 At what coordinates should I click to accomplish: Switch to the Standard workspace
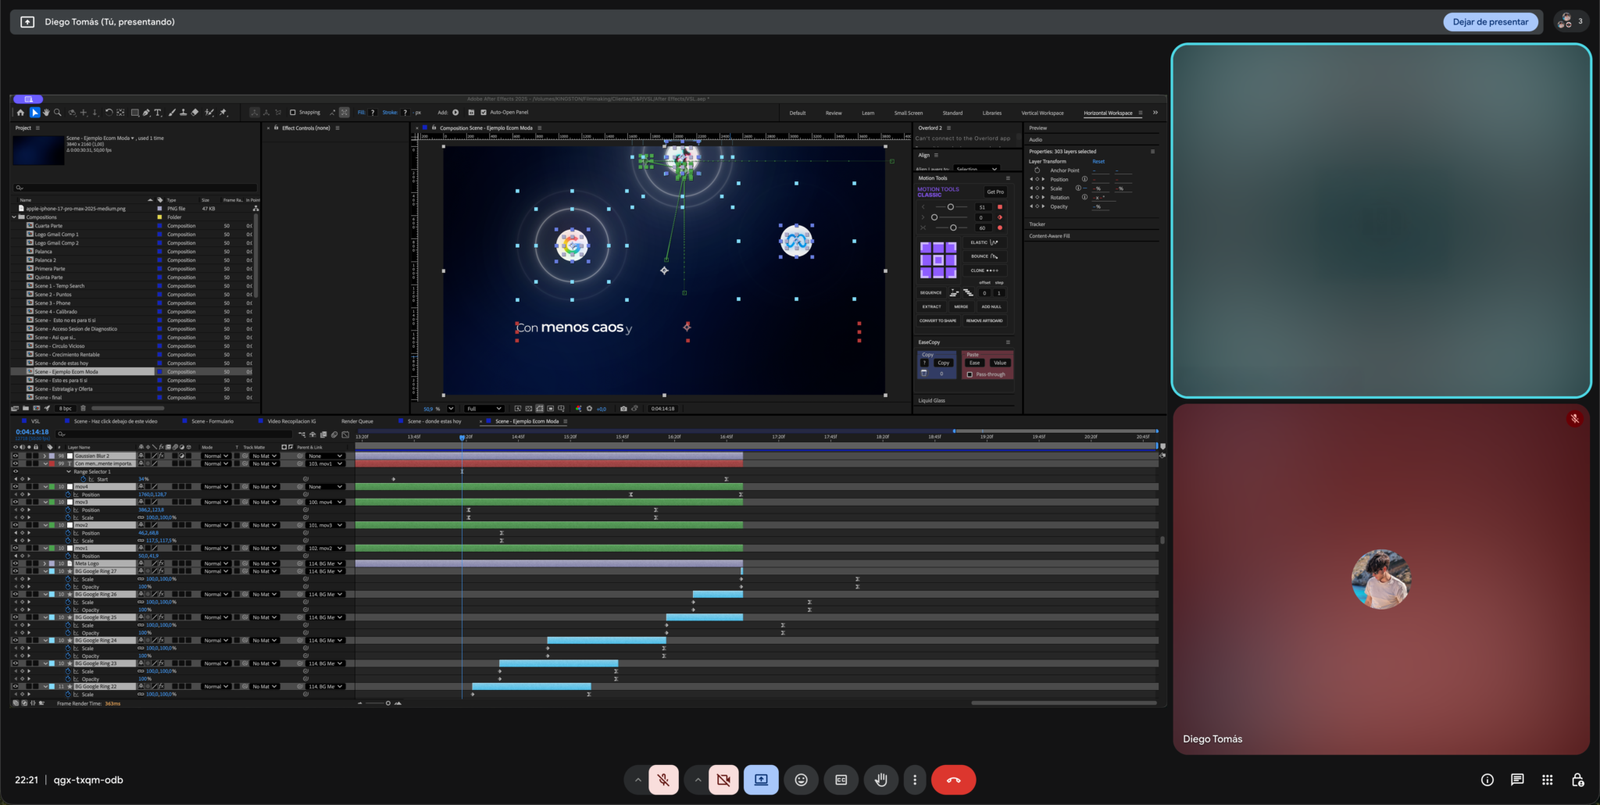(952, 113)
